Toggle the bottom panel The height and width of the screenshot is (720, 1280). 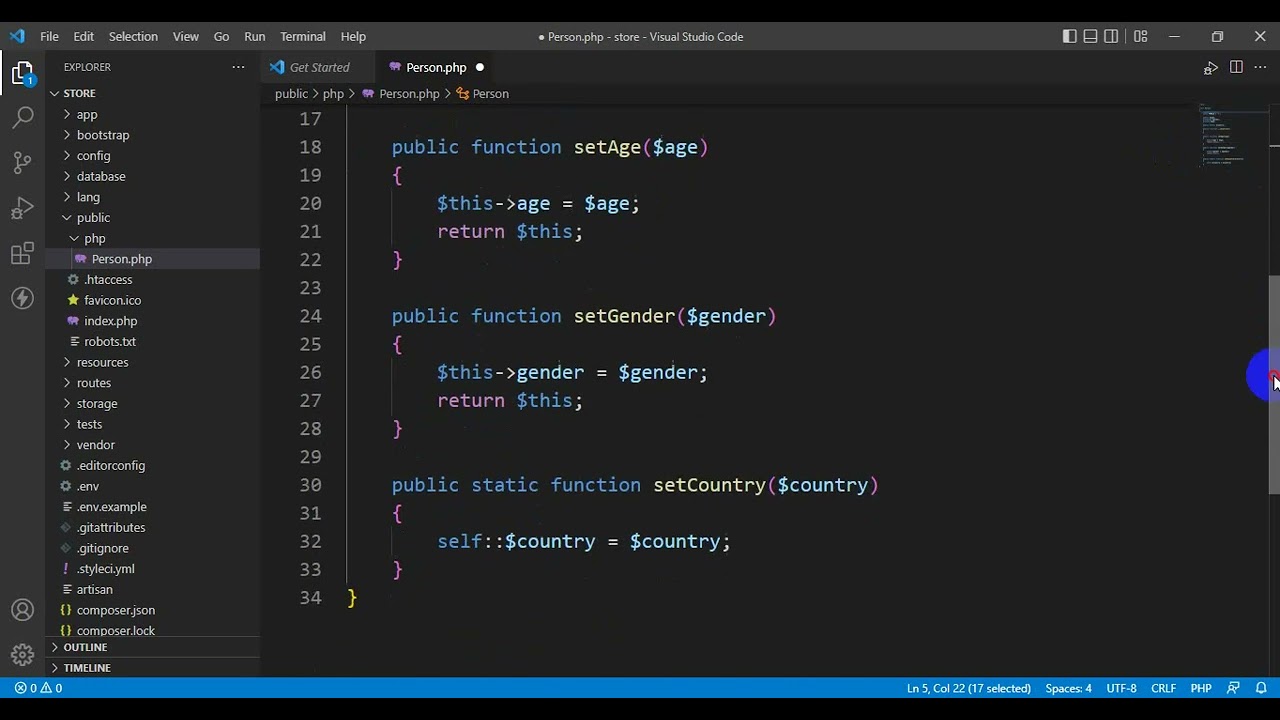[1090, 36]
